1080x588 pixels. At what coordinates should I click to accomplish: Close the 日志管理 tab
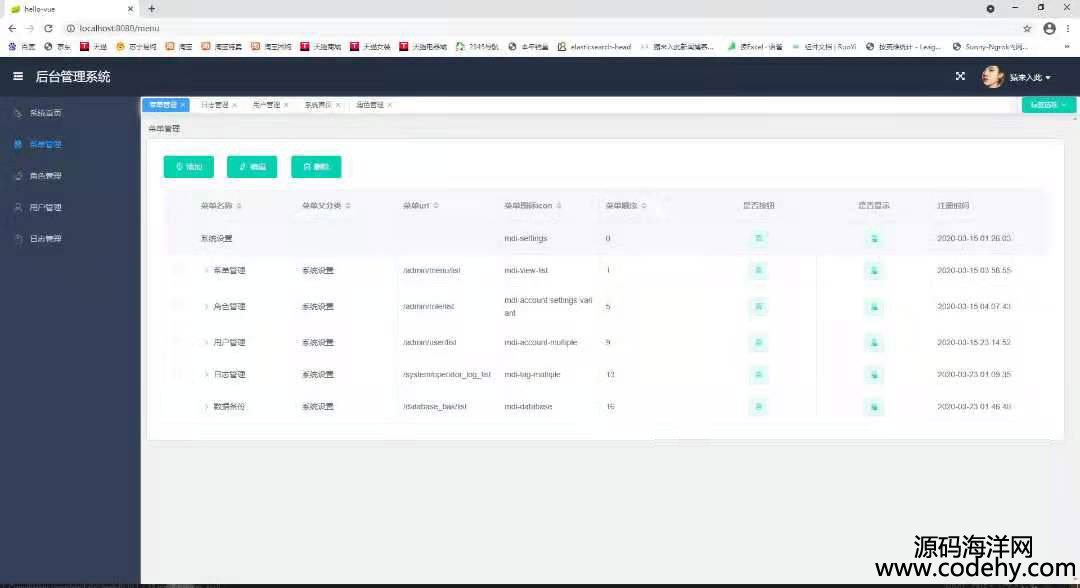(x=235, y=105)
